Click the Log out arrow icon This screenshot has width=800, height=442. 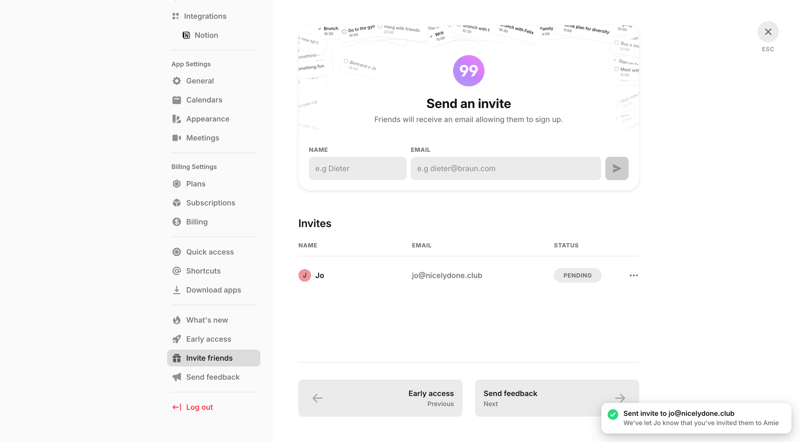click(177, 407)
